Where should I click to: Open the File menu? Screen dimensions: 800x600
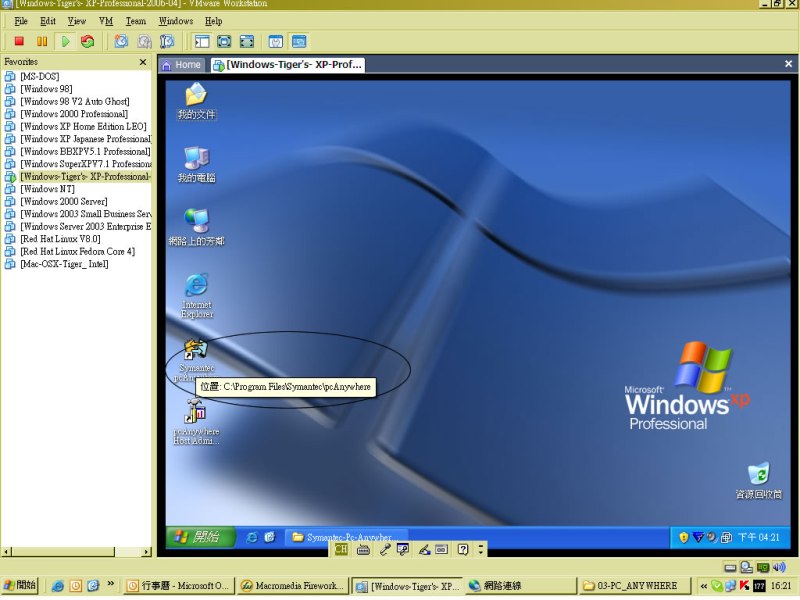[x=21, y=21]
